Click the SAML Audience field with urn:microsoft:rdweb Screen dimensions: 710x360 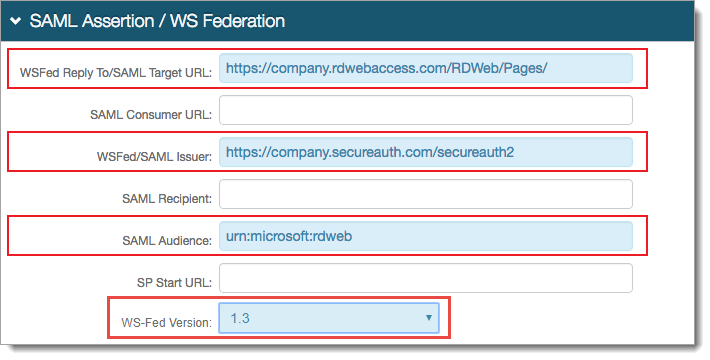tap(426, 236)
